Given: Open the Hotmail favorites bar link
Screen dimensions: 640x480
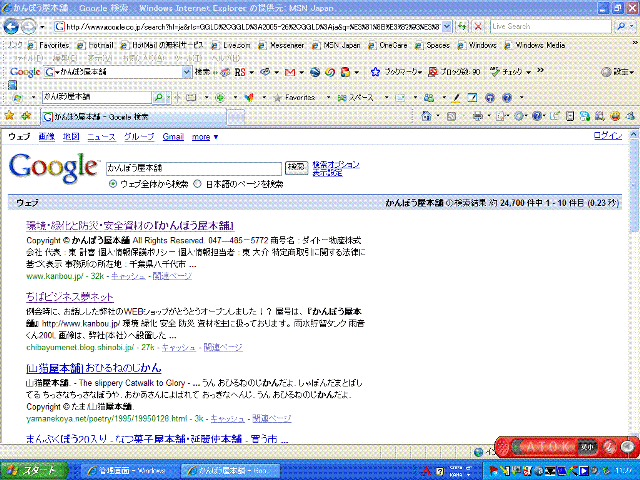Looking at the screenshot, I should (x=96, y=45).
